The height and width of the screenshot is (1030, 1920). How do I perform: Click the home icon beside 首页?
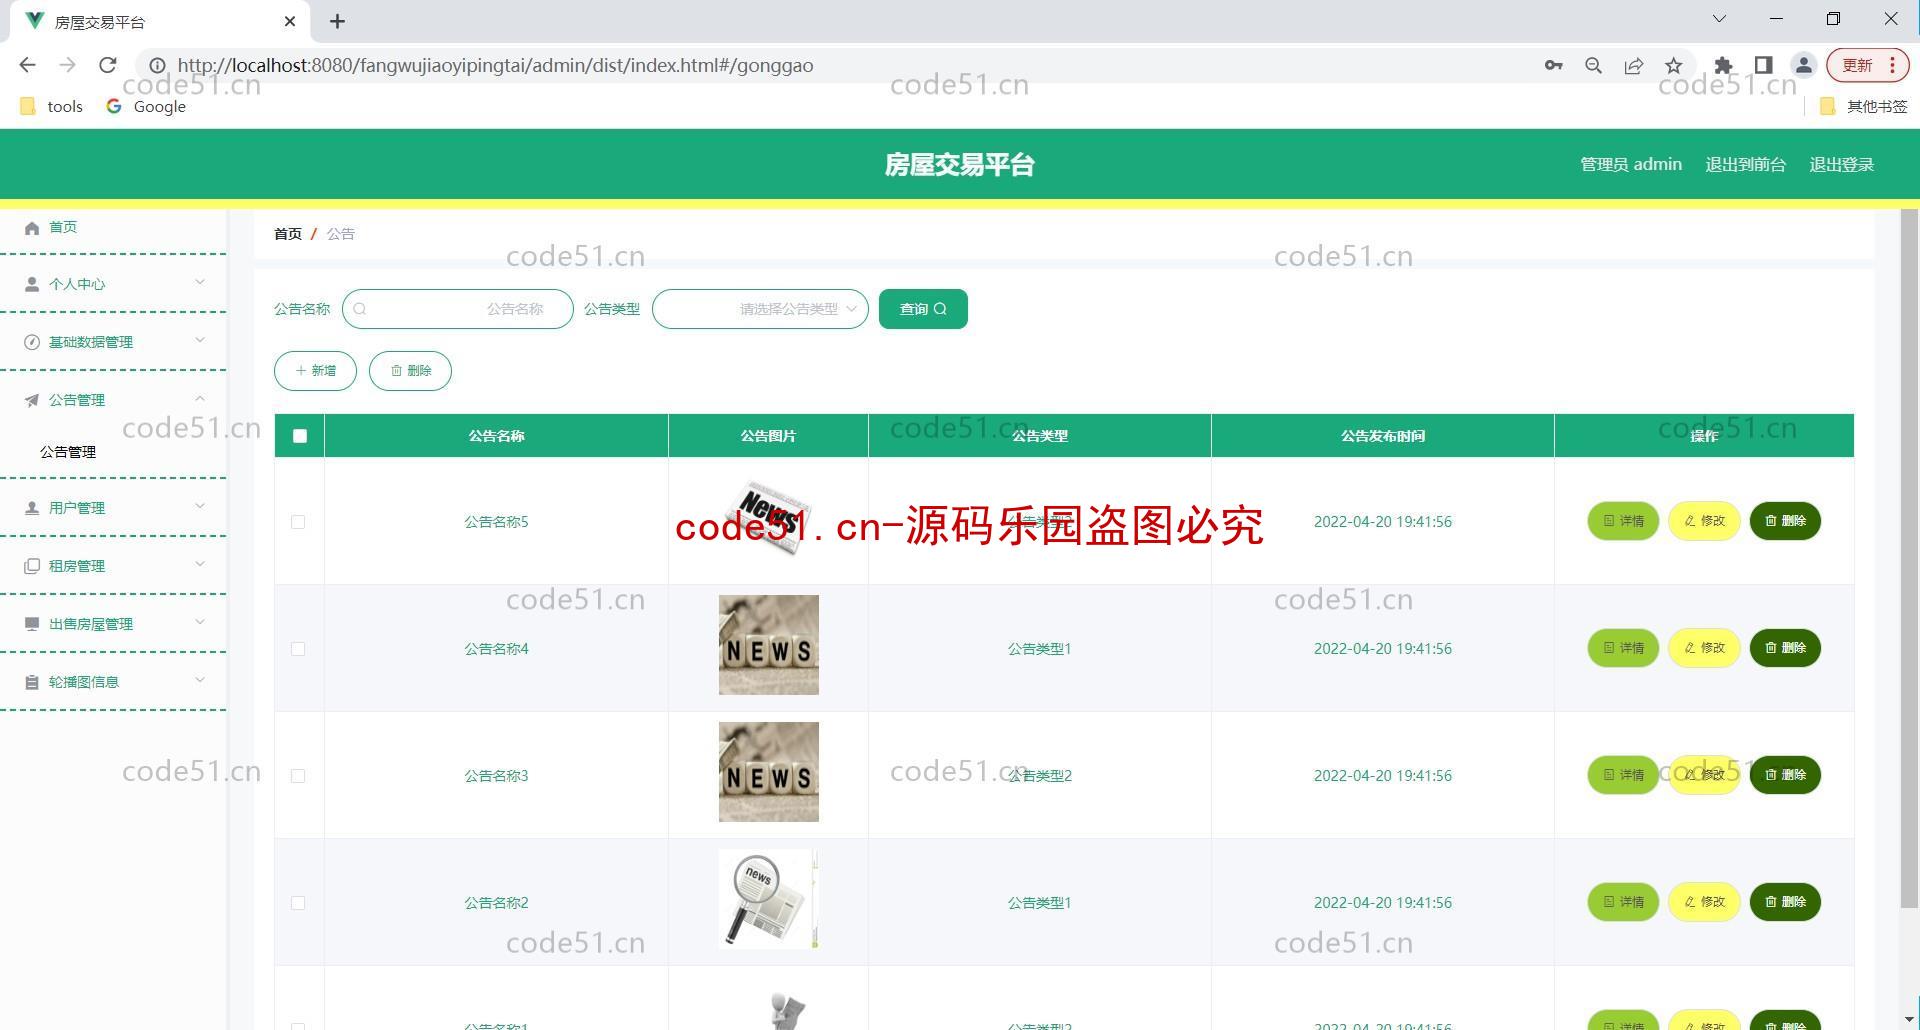click(32, 228)
